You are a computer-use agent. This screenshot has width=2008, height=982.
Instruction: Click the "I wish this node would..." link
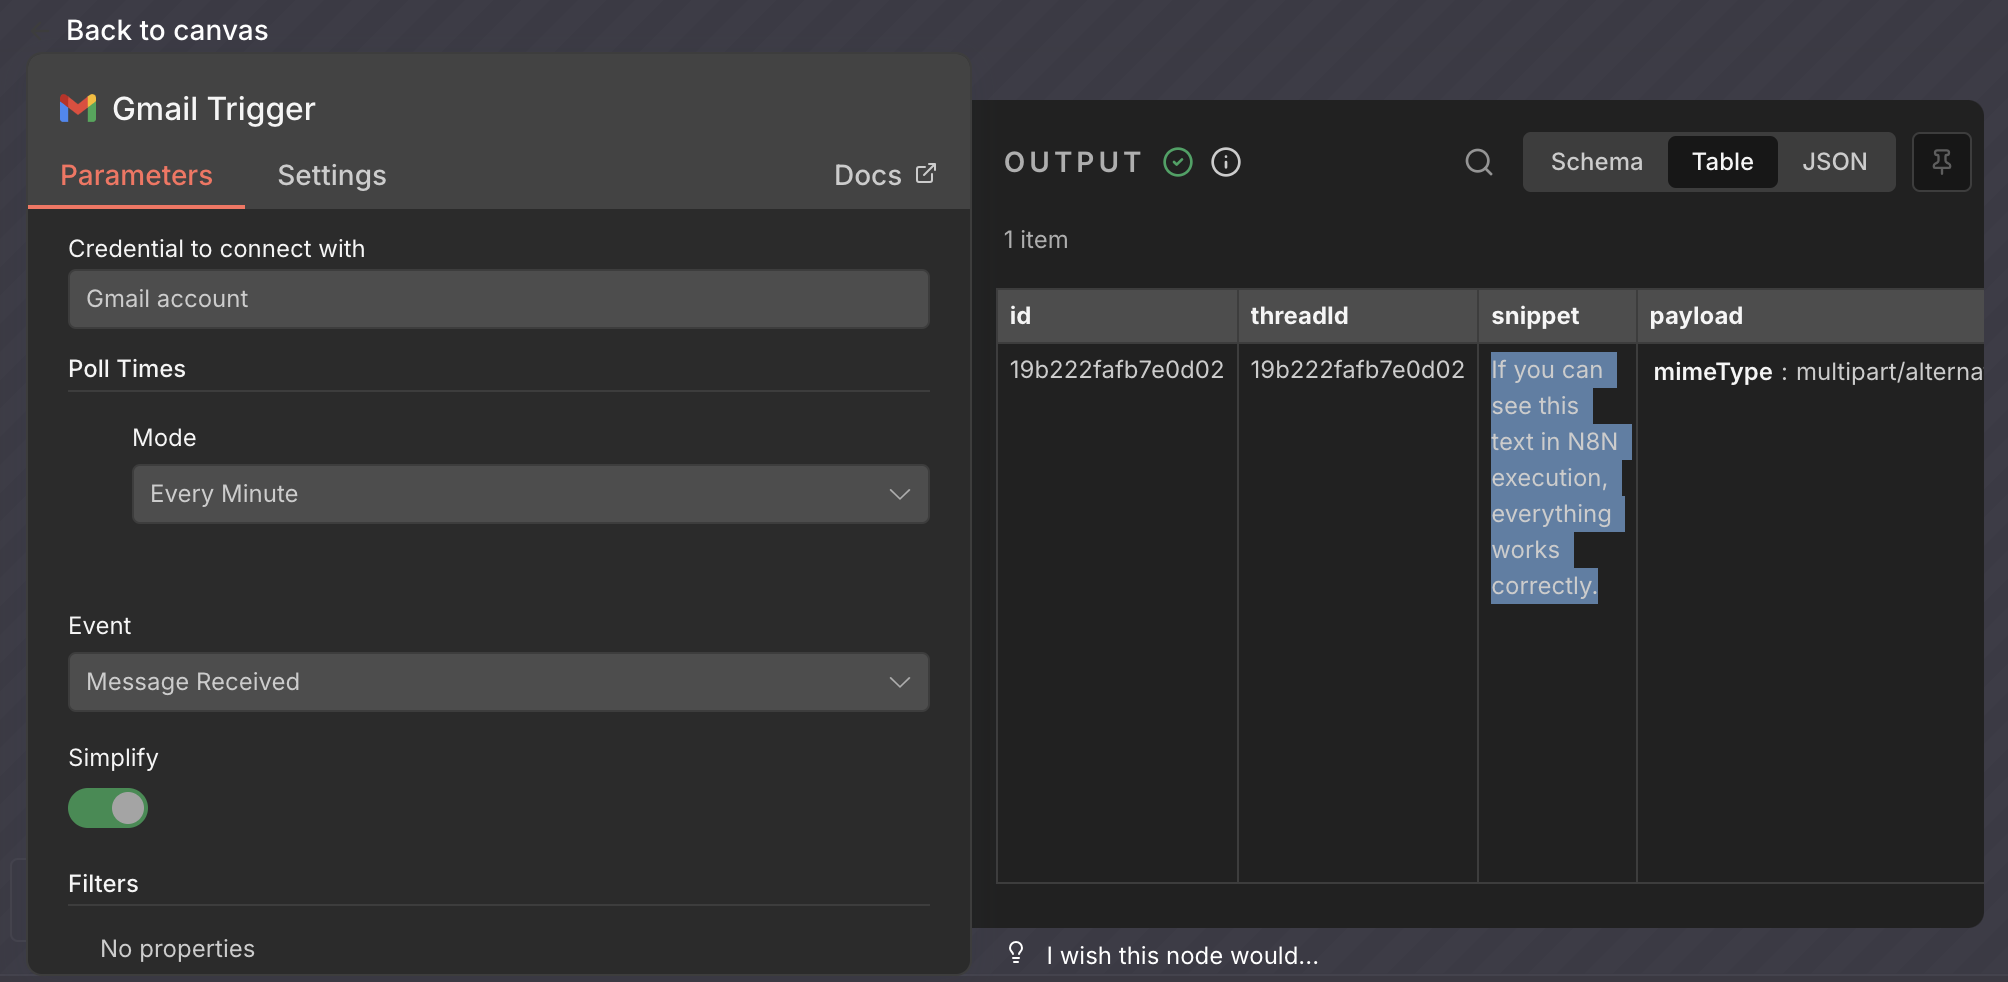point(1182,956)
